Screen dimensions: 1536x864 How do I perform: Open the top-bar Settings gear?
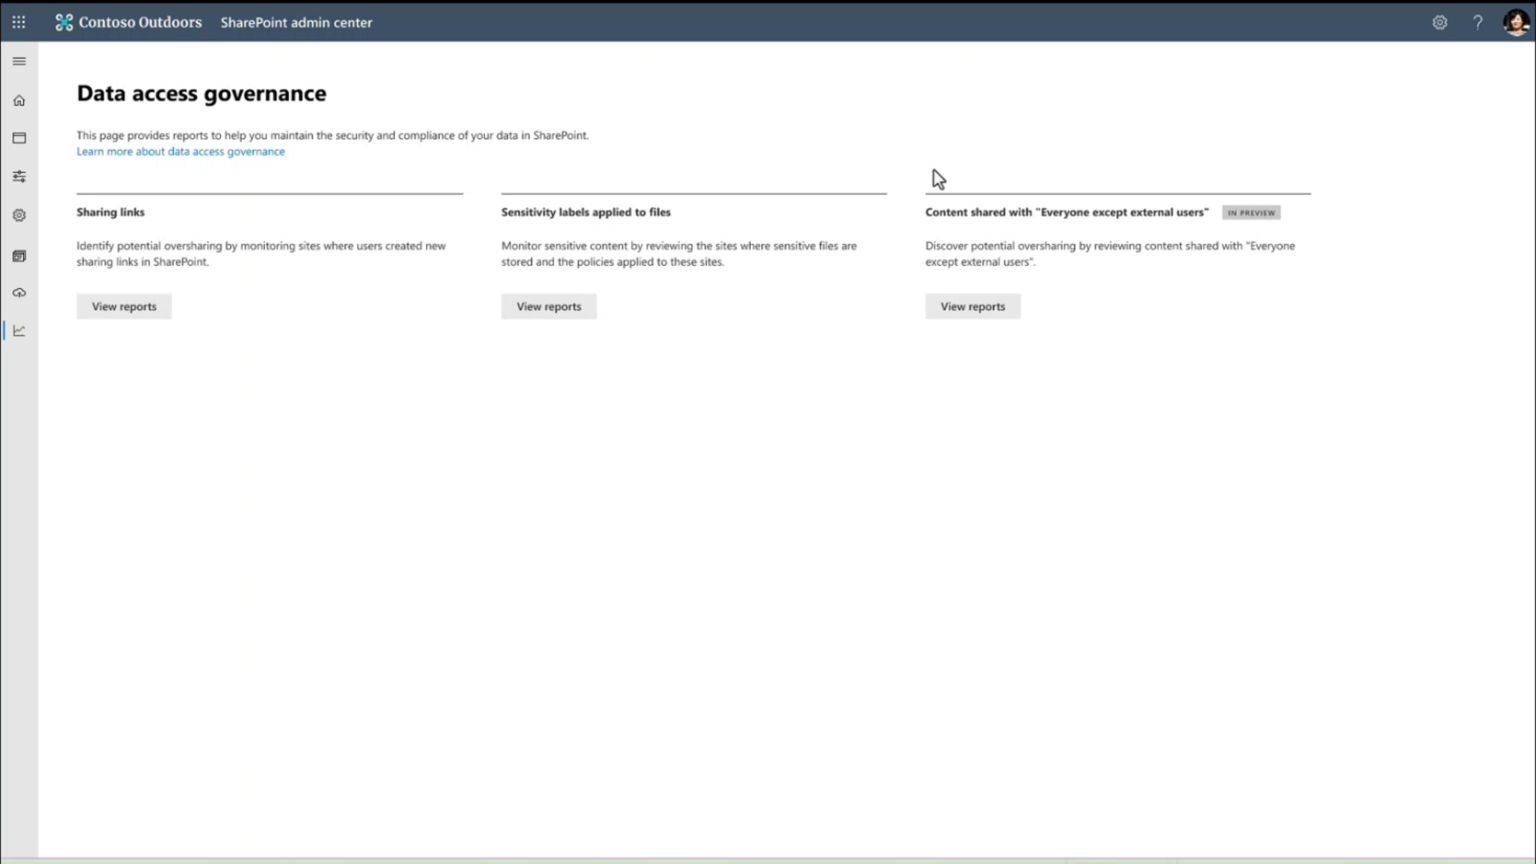pyautogui.click(x=1439, y=22)
